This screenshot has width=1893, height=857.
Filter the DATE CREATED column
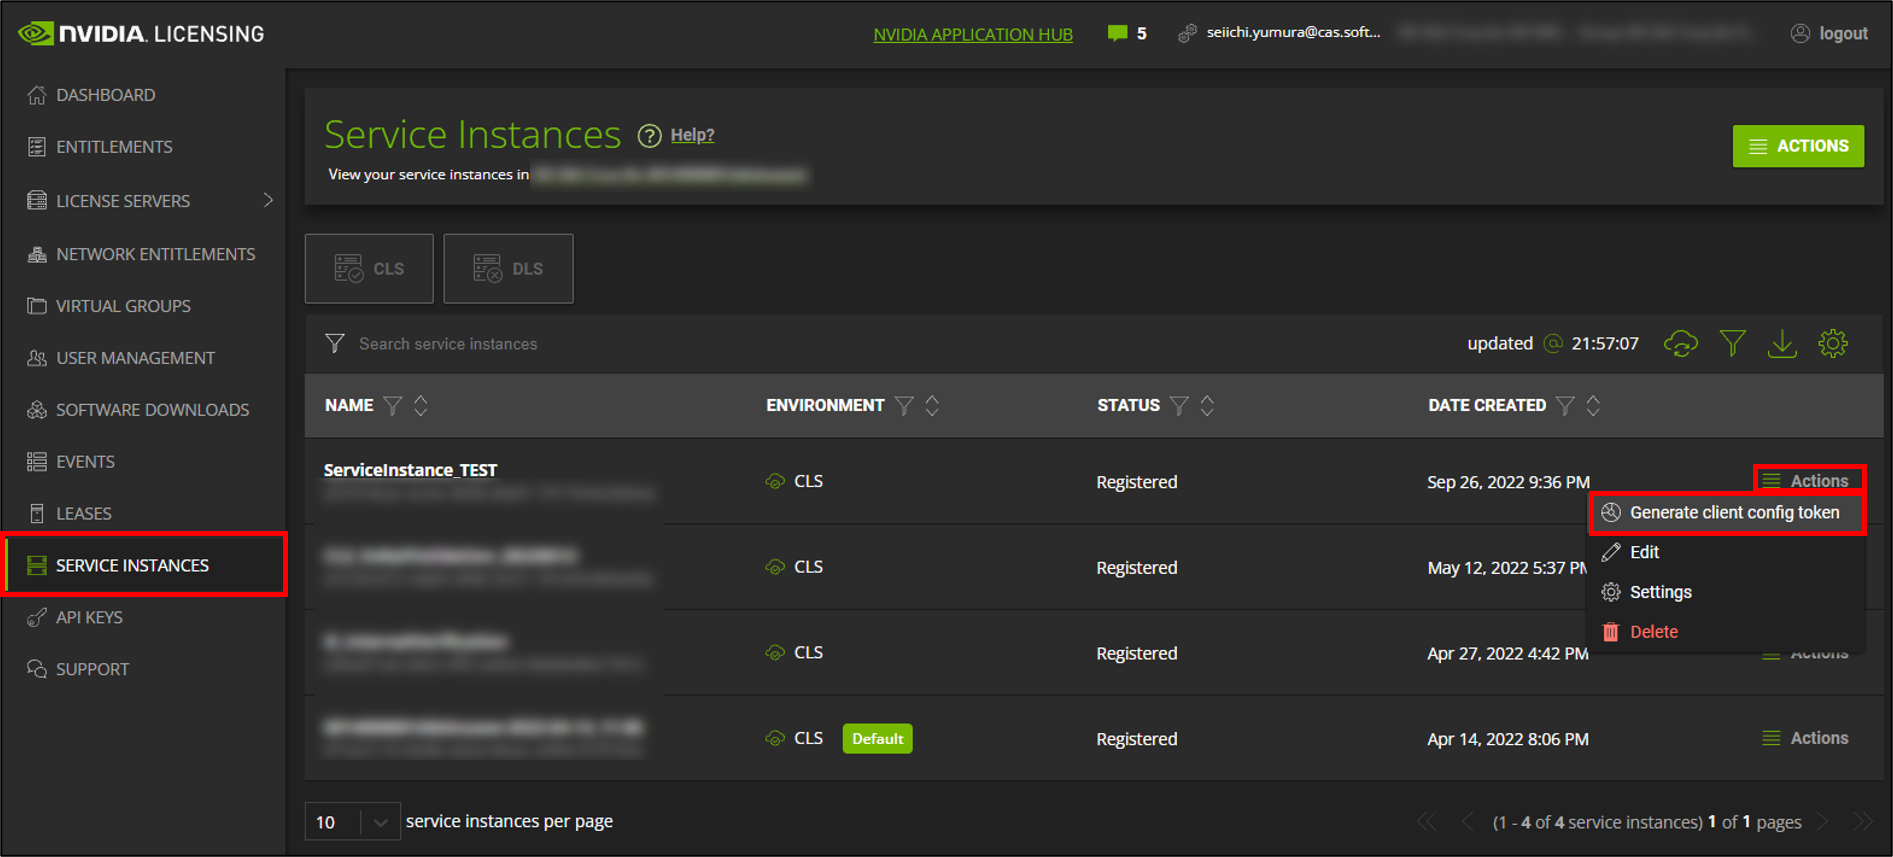click(1565, 405)
